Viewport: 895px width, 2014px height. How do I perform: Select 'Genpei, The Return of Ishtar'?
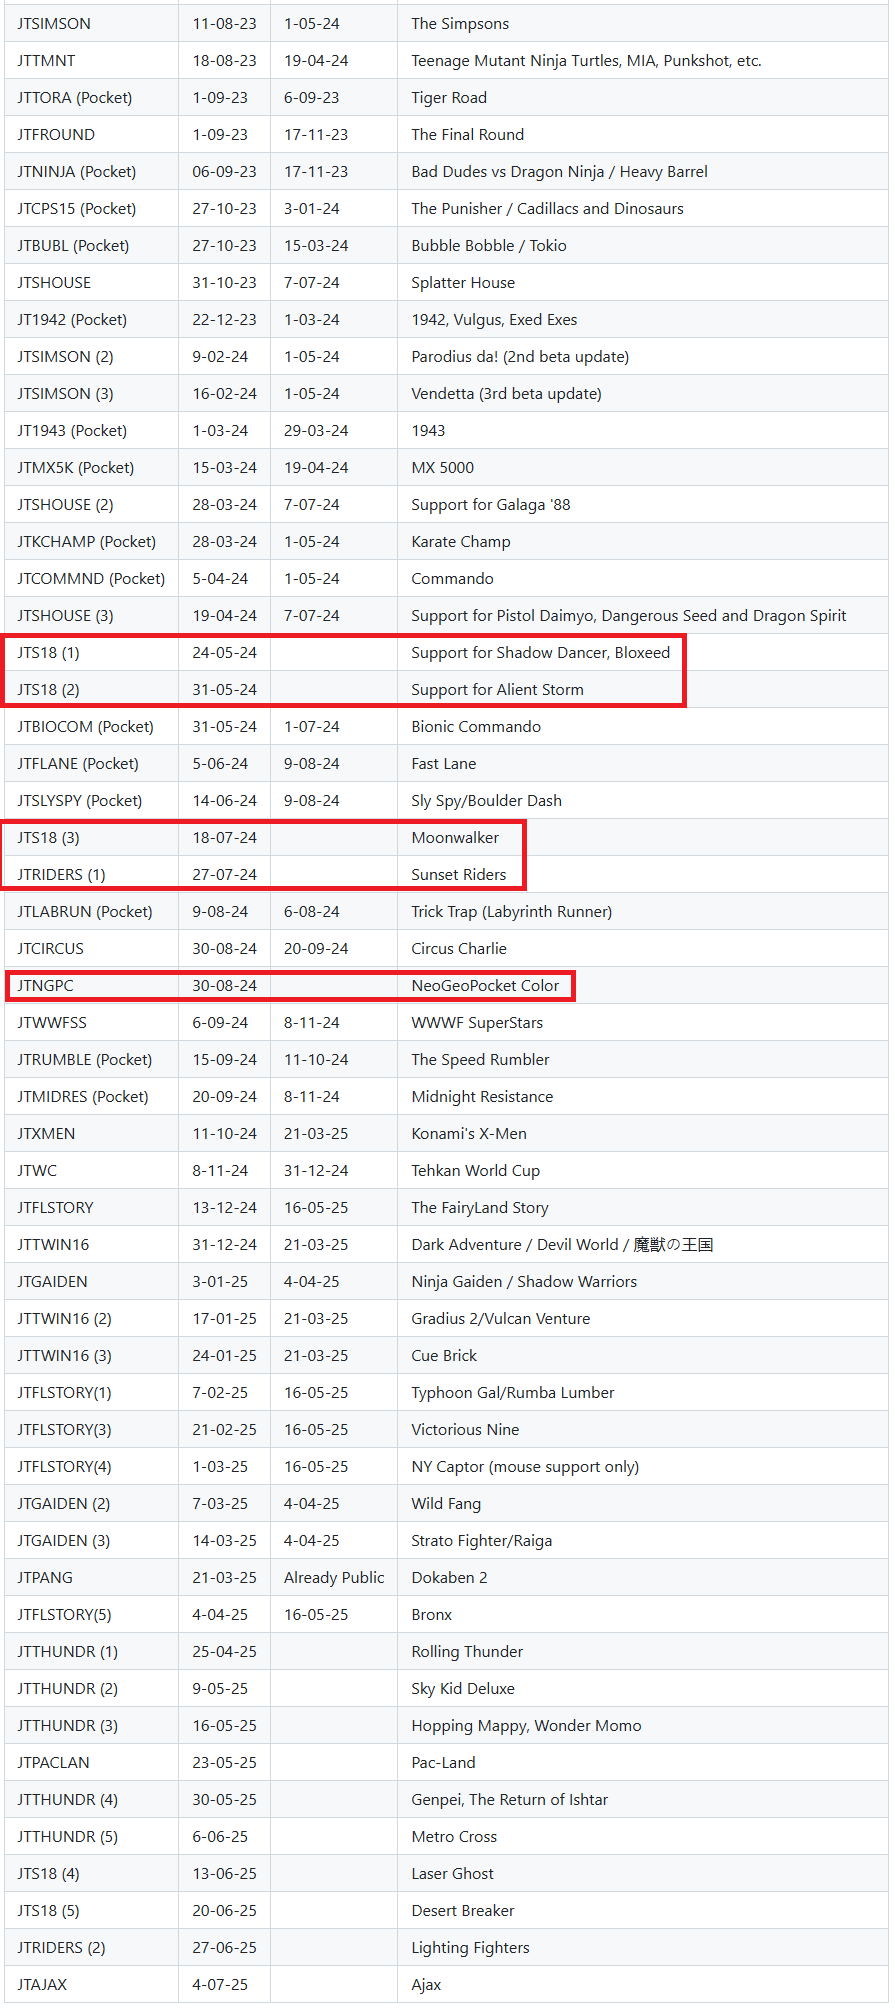[x=509, y=1800]
